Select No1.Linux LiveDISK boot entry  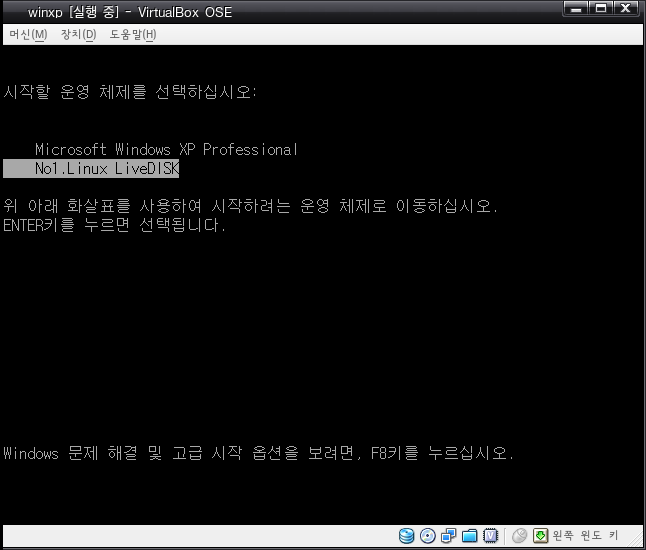click(x=91, y=169)
